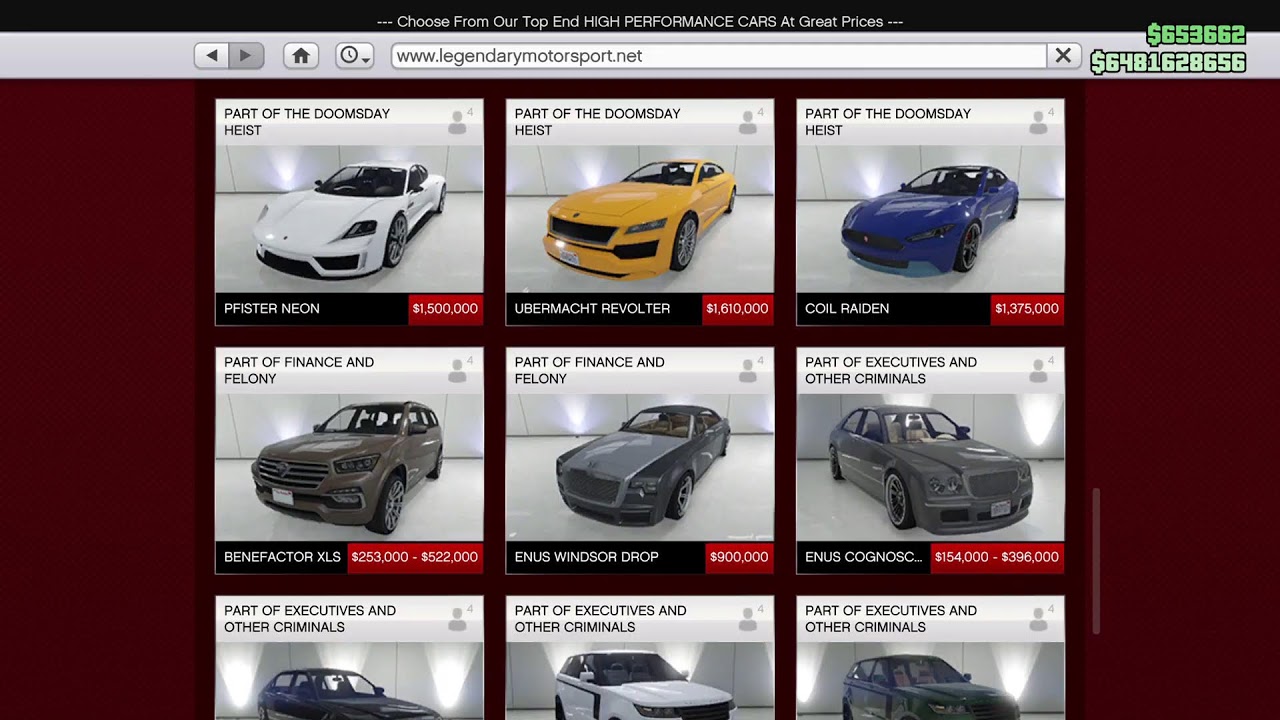Click the page vertical scrollbar thumb
This screenshot has height=720, width=1280.
tap(1096, 561)
